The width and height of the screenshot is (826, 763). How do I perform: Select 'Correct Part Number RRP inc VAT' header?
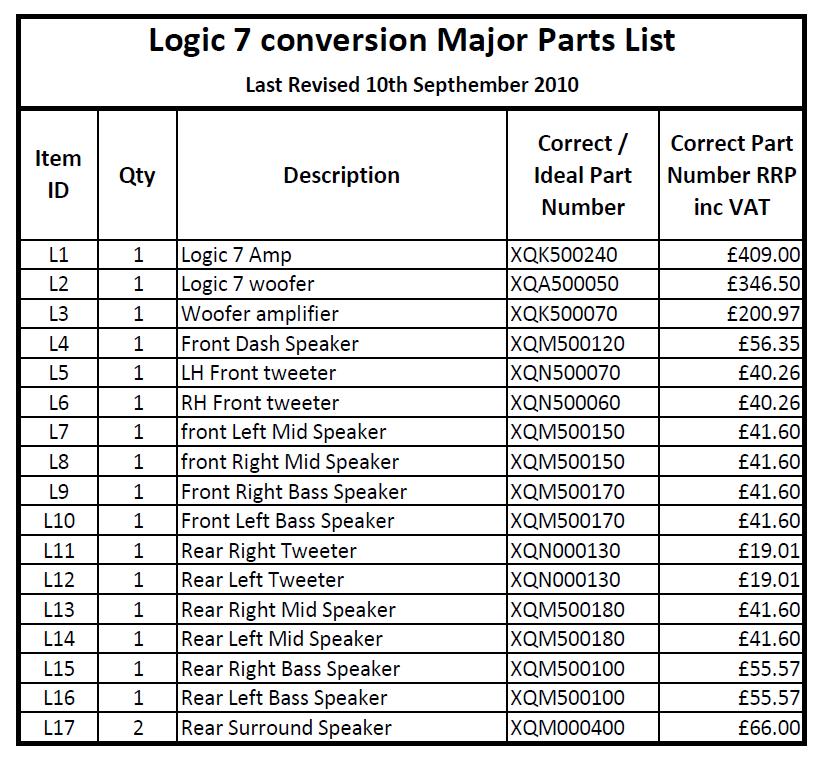pos(731,174)
